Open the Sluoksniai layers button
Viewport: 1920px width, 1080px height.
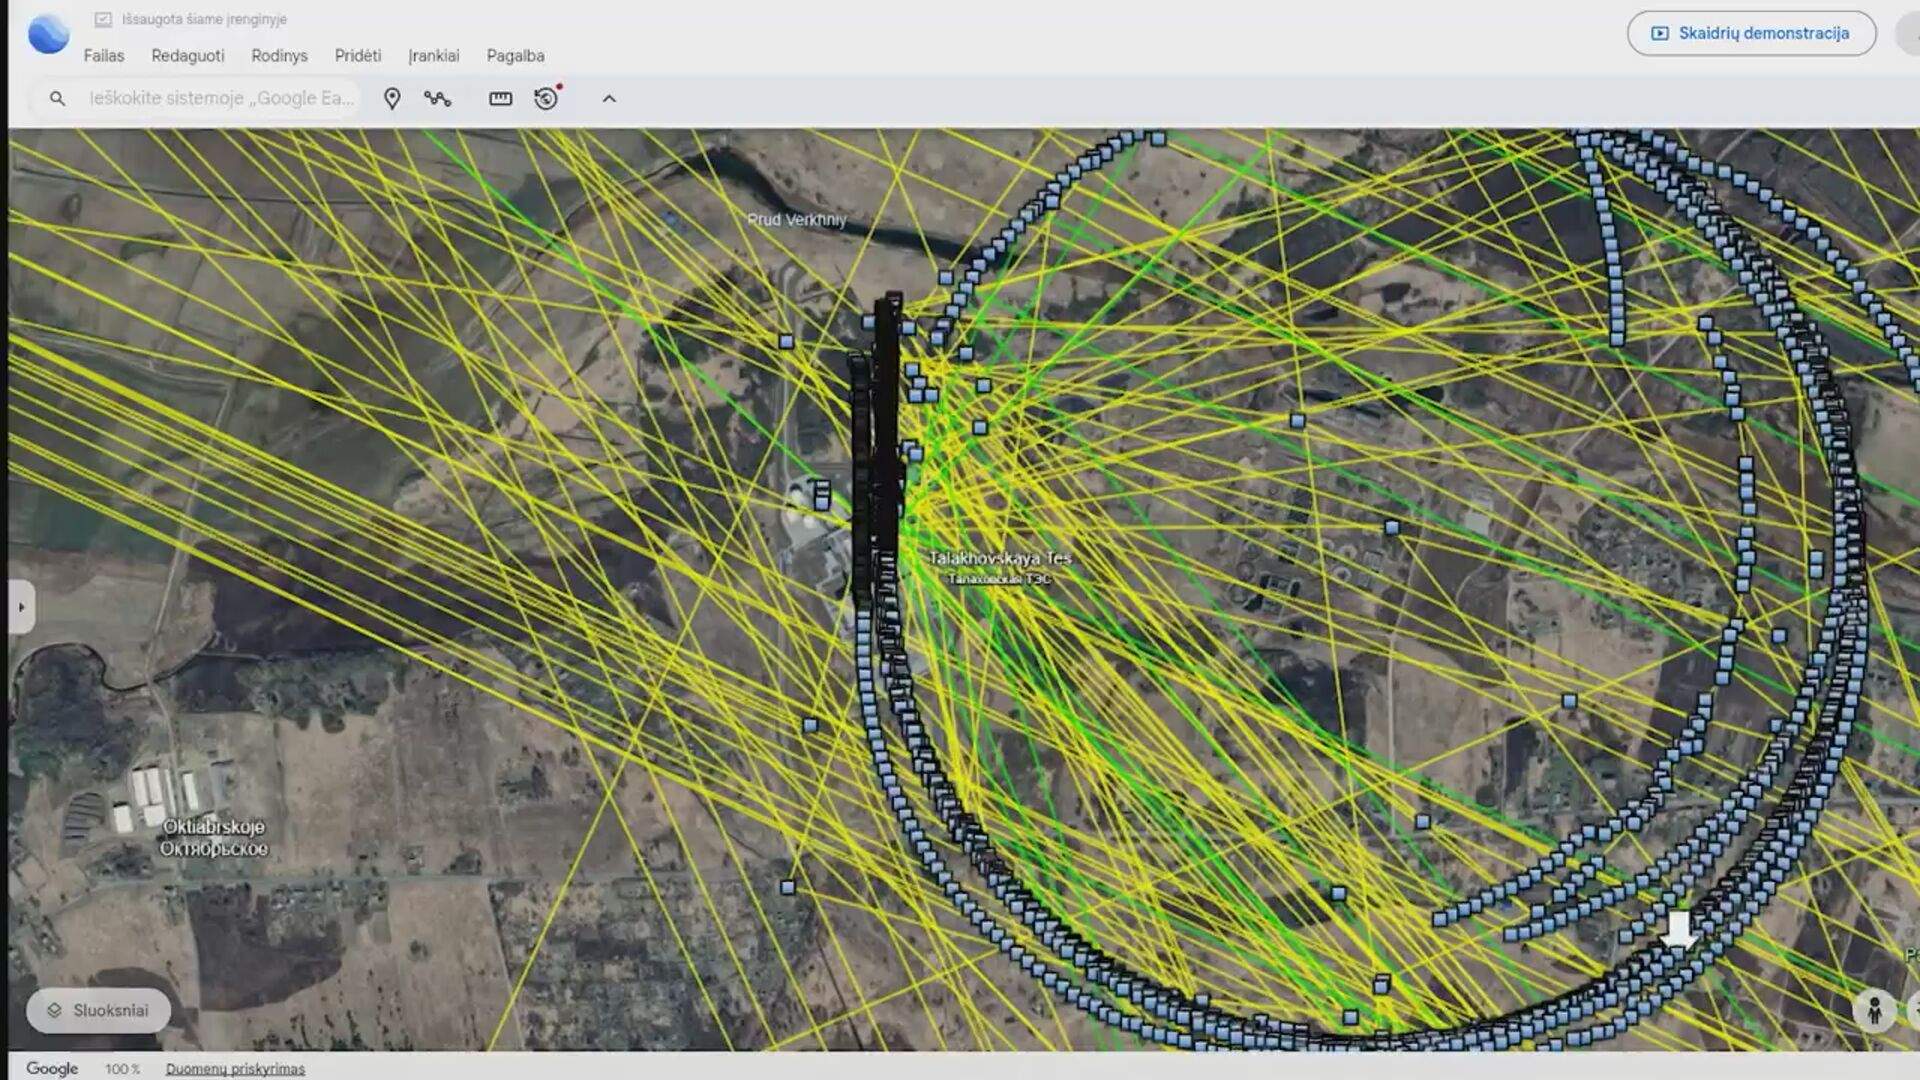coord(98,1010)
